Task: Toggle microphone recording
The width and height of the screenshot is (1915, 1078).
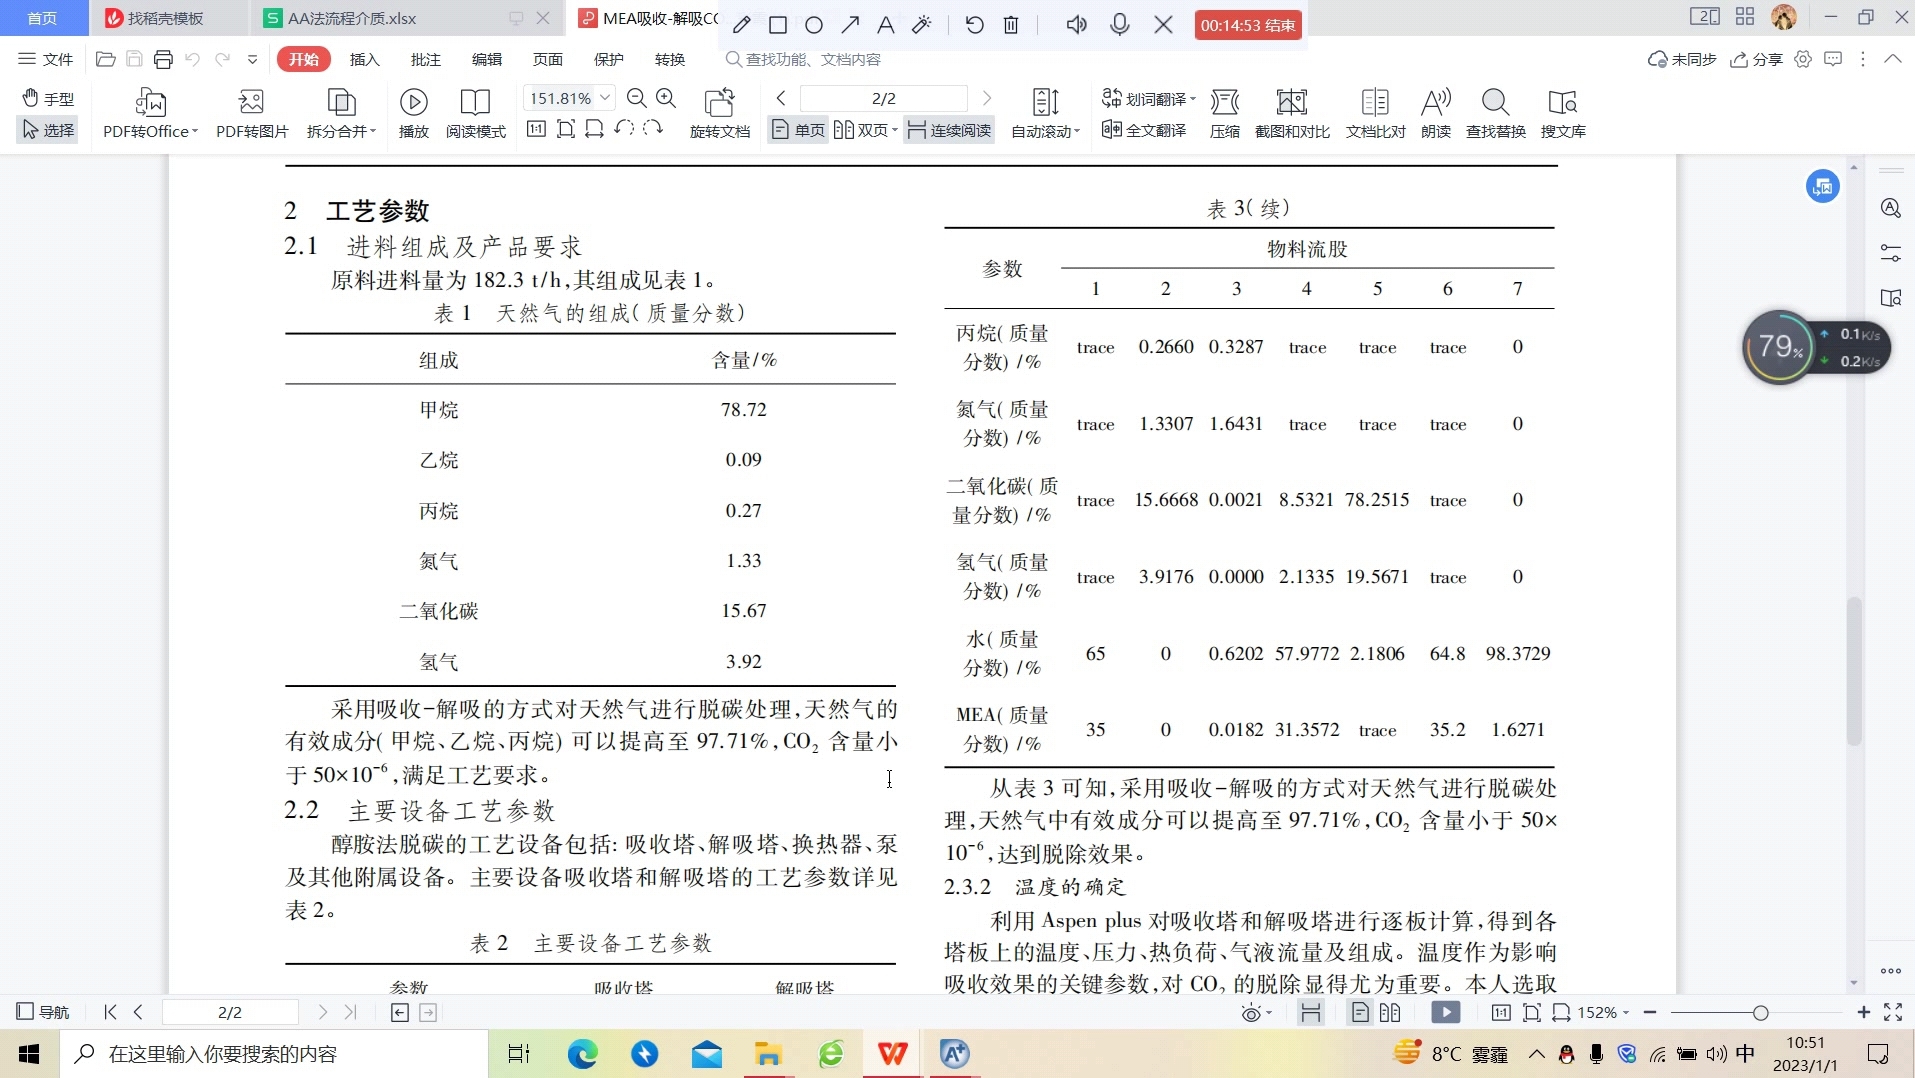Action: [1120, 25]
